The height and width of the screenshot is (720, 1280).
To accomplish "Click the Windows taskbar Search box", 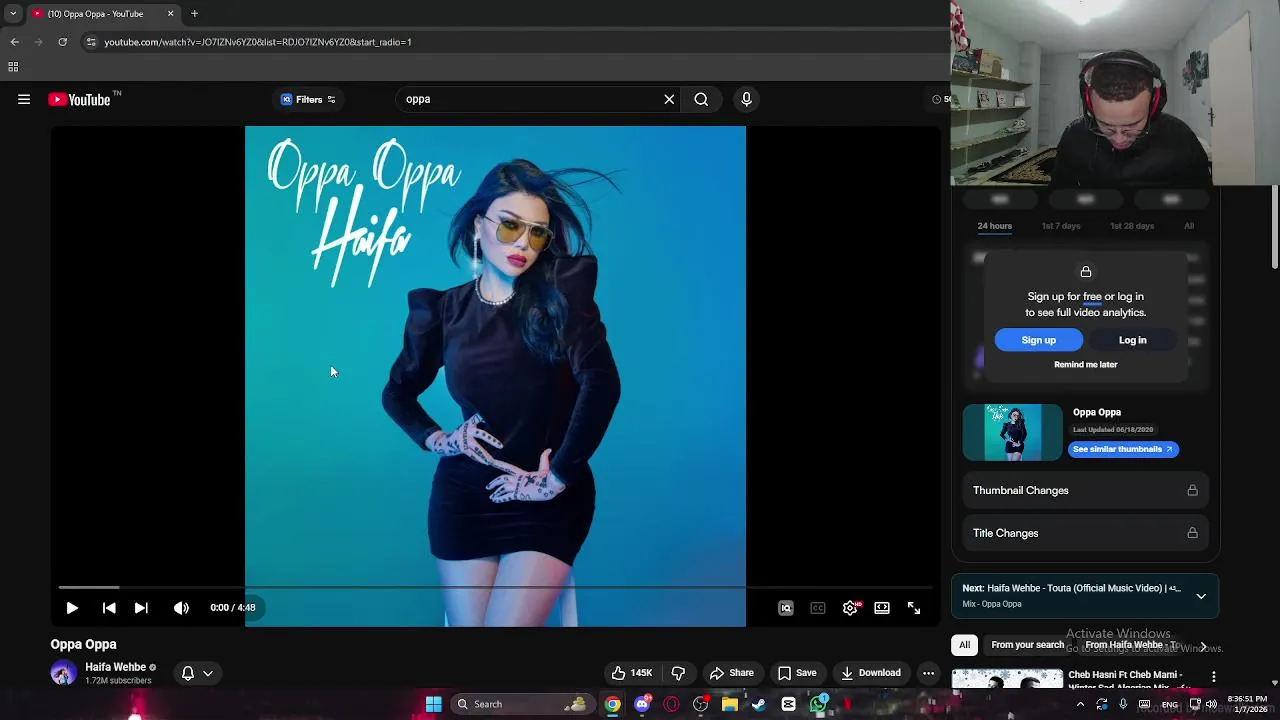I will tap(522, 704).
